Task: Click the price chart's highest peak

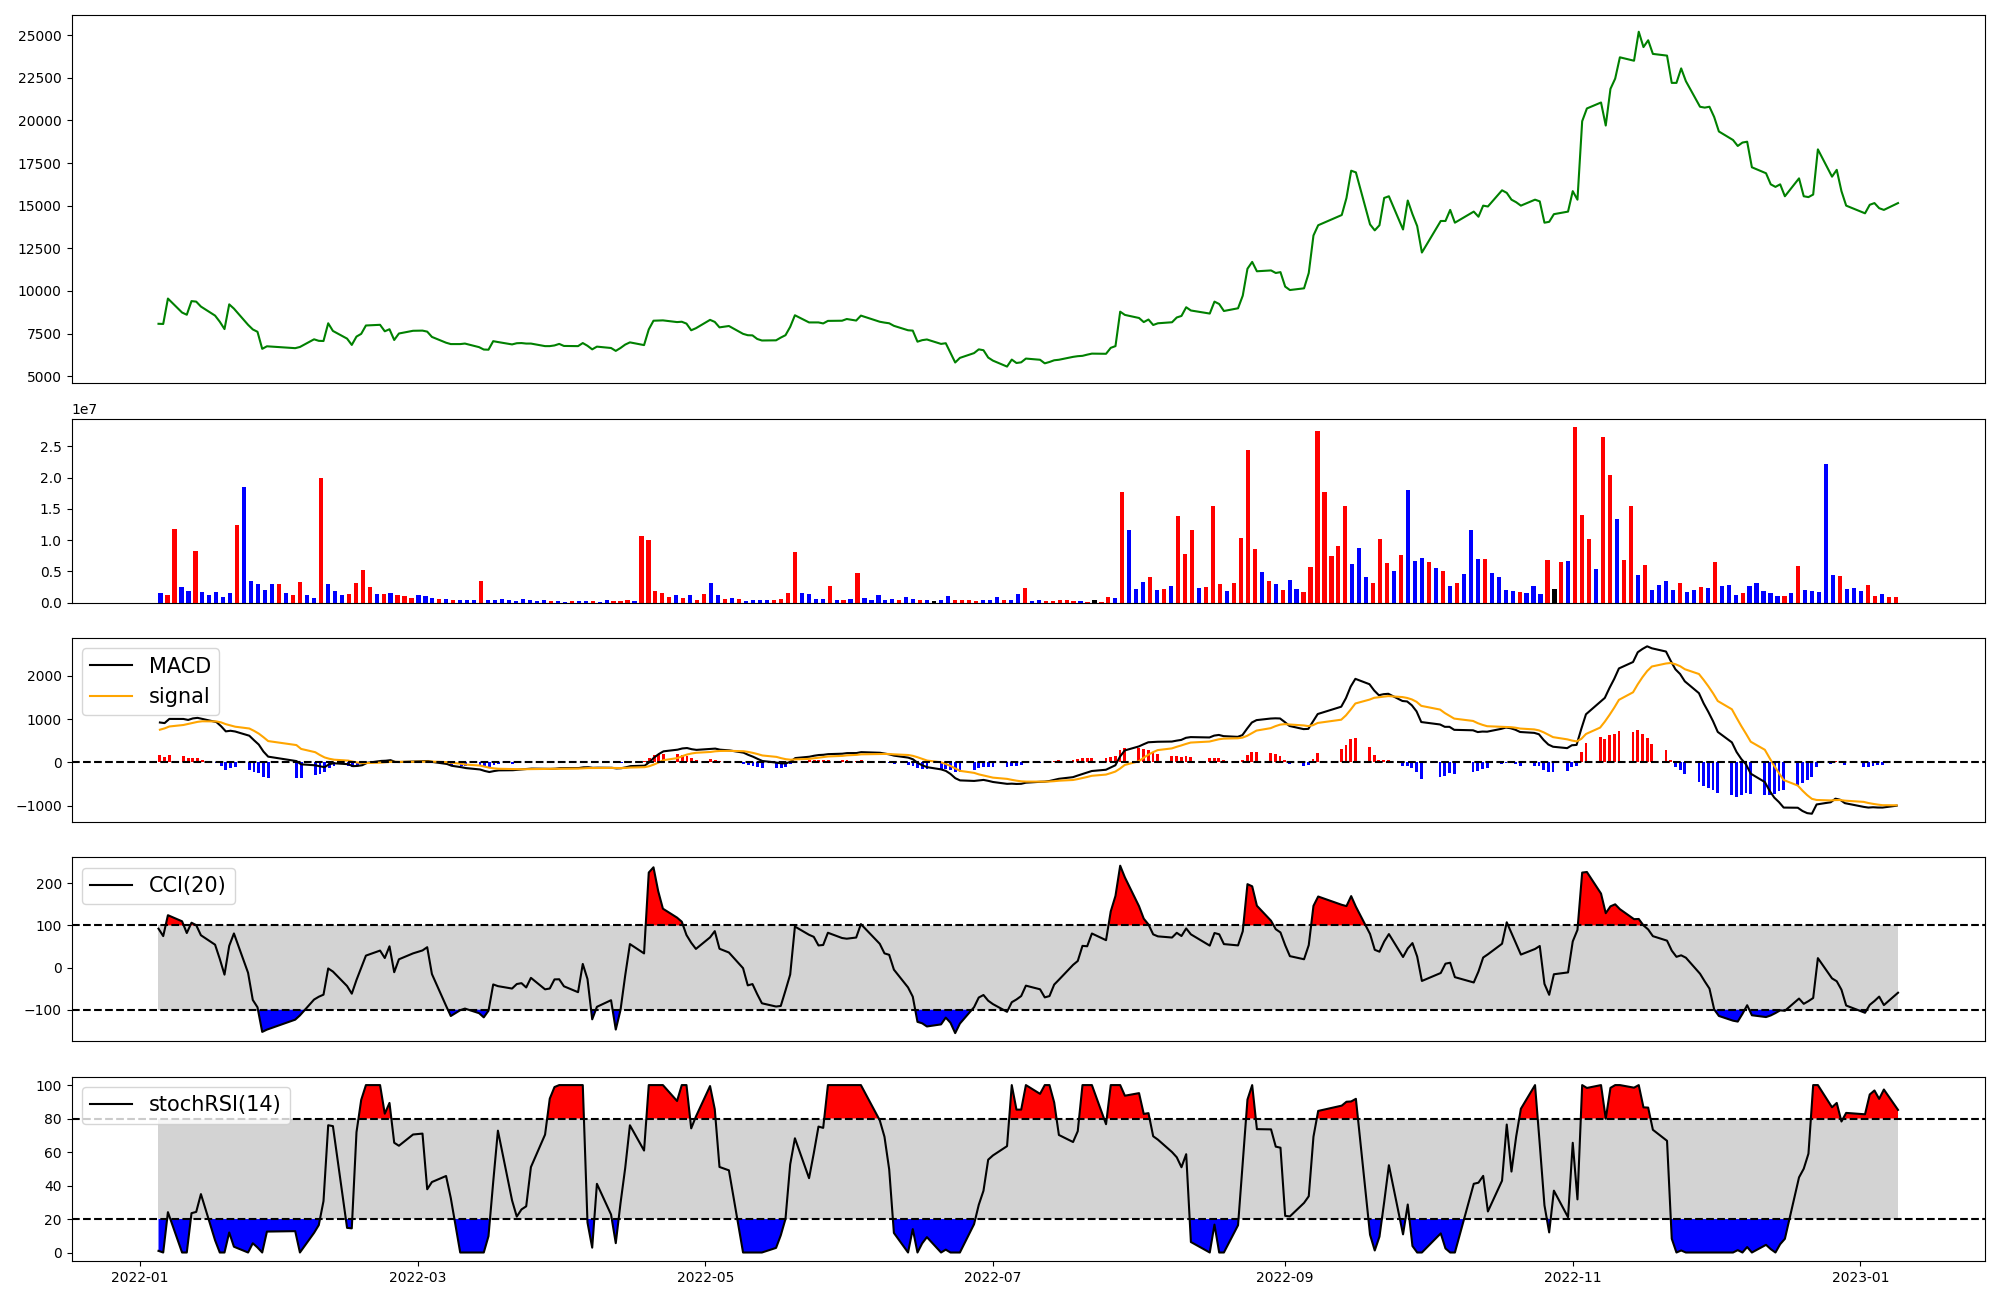Action: [1638, 32]
